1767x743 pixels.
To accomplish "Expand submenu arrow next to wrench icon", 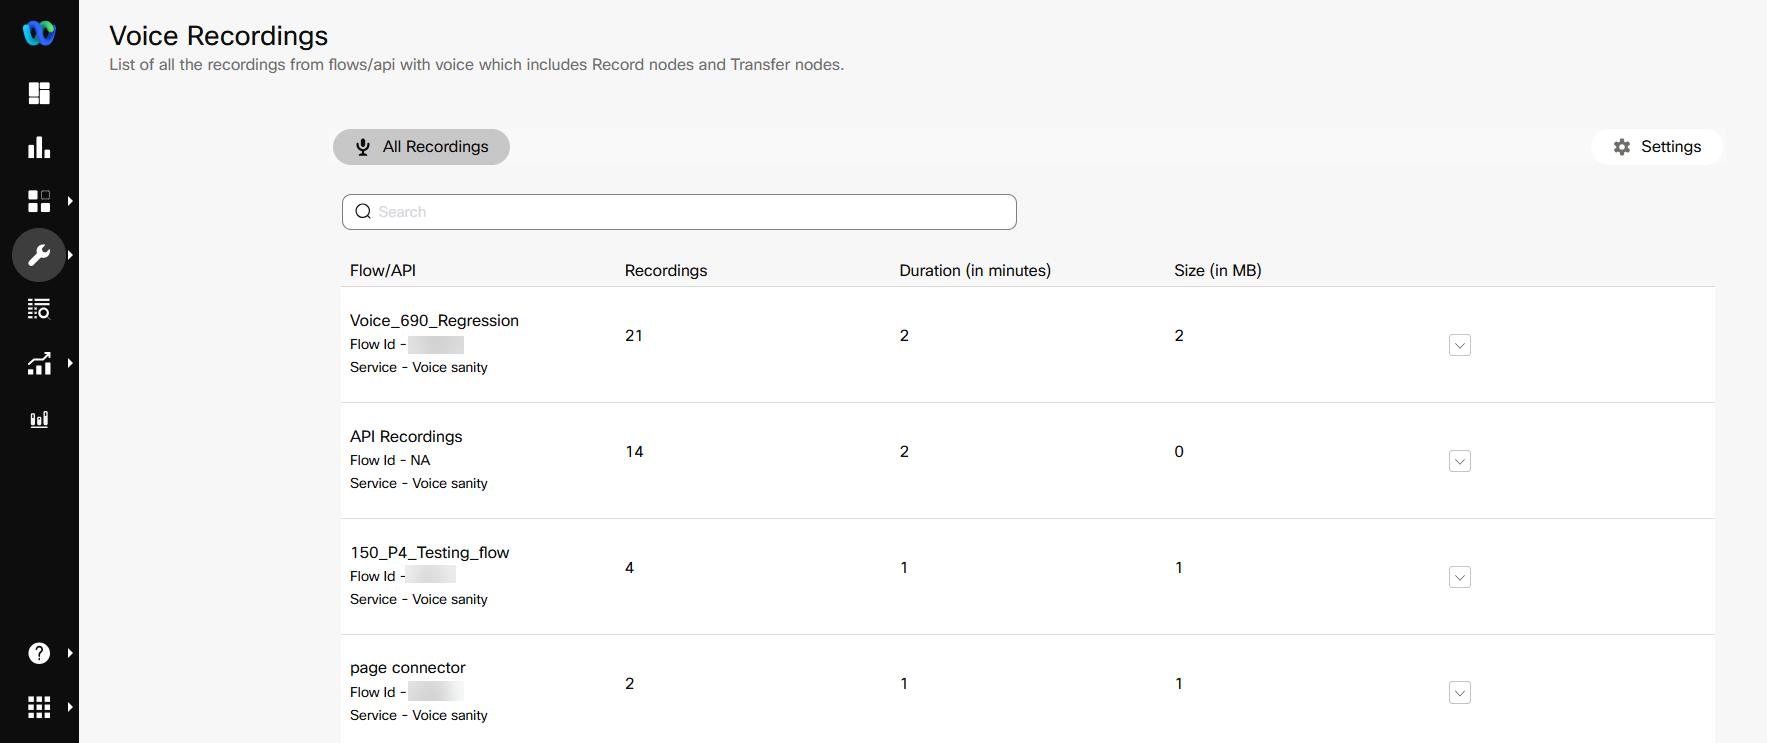I will tap(70, 255).
